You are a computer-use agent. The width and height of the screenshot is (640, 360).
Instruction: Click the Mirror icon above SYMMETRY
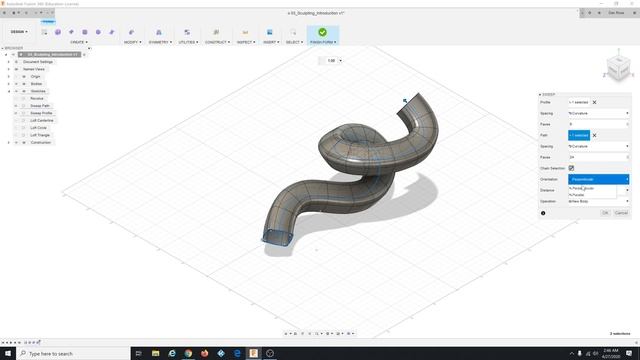(159, 32)
